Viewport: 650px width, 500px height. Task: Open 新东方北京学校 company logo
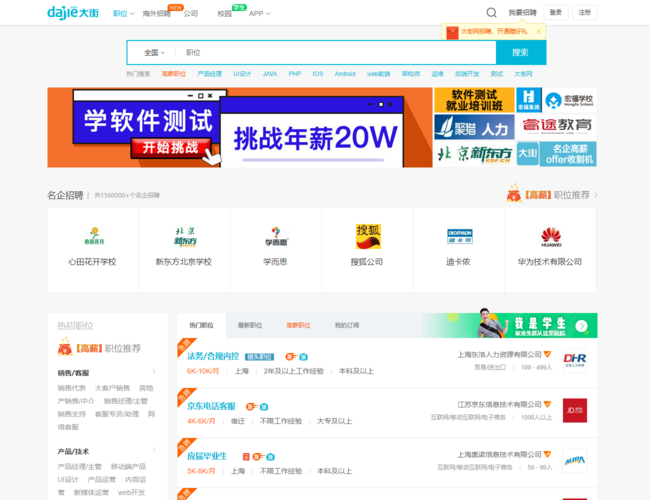(184, 236)
